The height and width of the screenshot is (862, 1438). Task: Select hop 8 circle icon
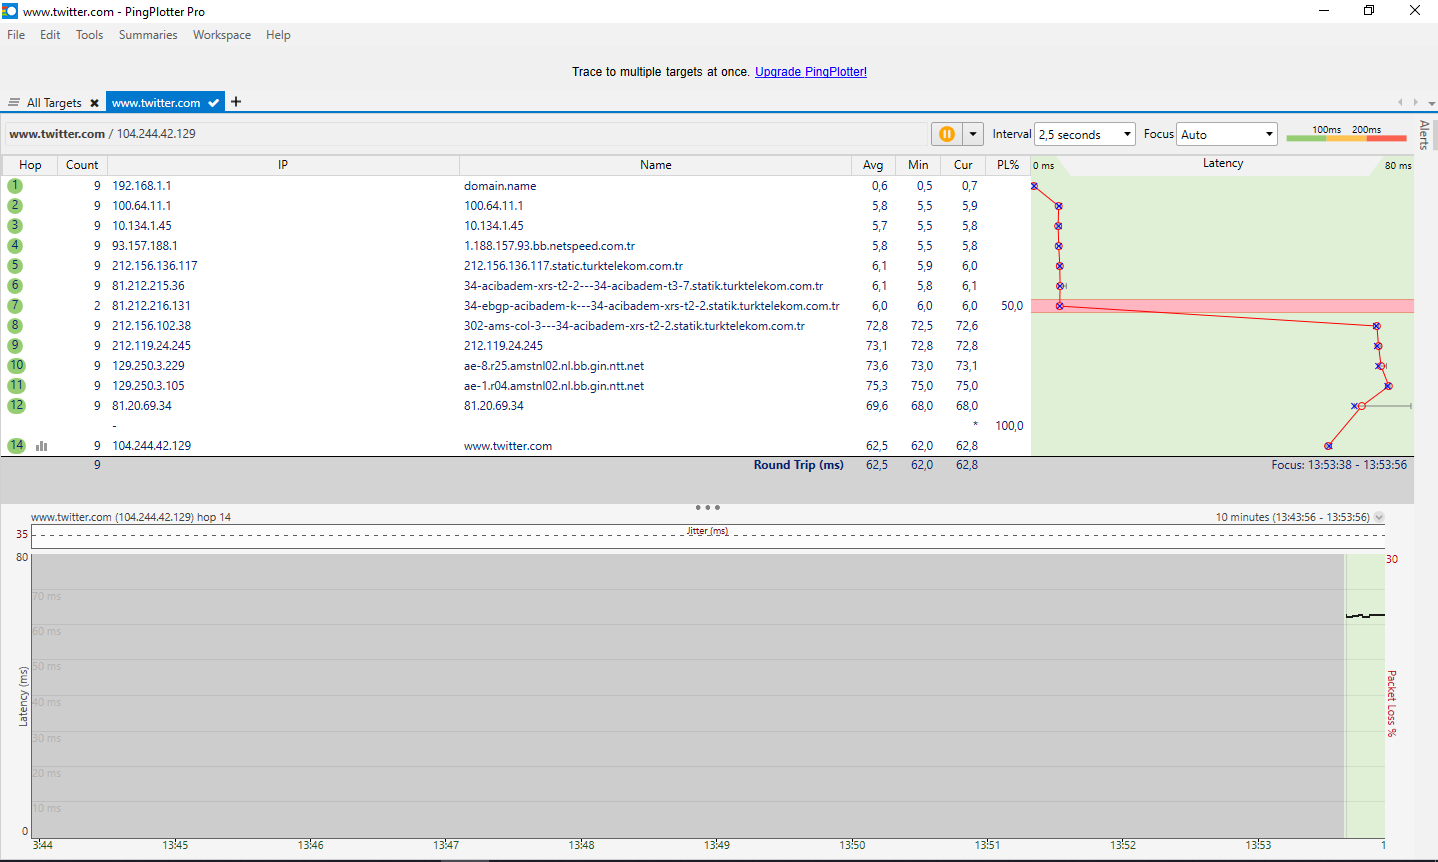(x=15, y=326)
